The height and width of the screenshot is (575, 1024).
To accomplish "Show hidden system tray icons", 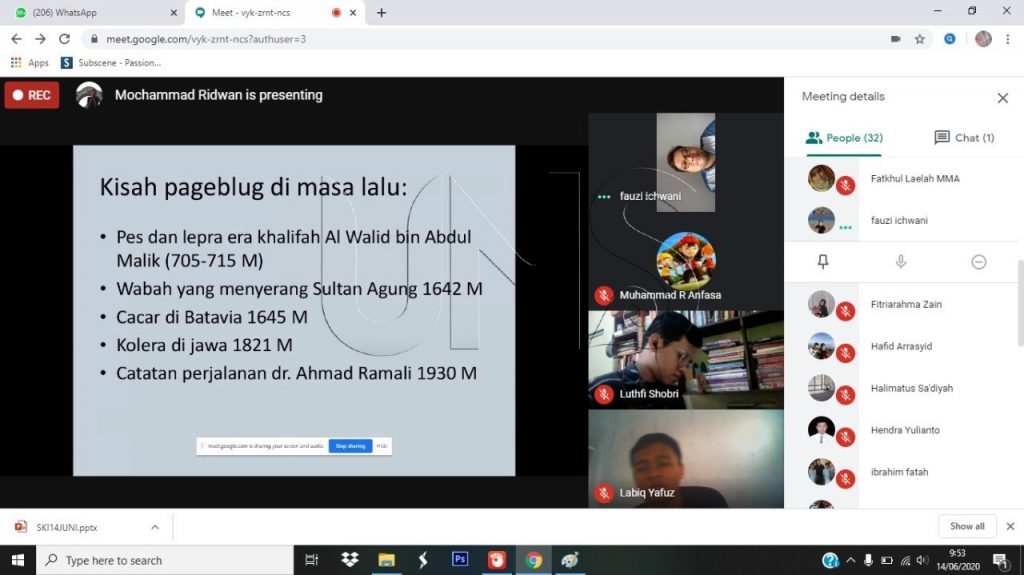I will (850, 560).
